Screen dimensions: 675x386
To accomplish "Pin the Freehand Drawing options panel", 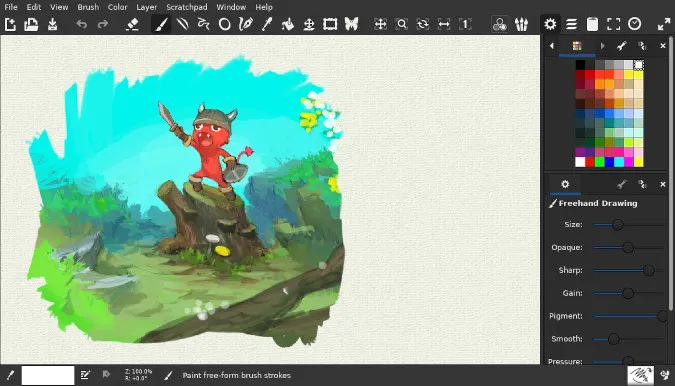I will point(621,185).
